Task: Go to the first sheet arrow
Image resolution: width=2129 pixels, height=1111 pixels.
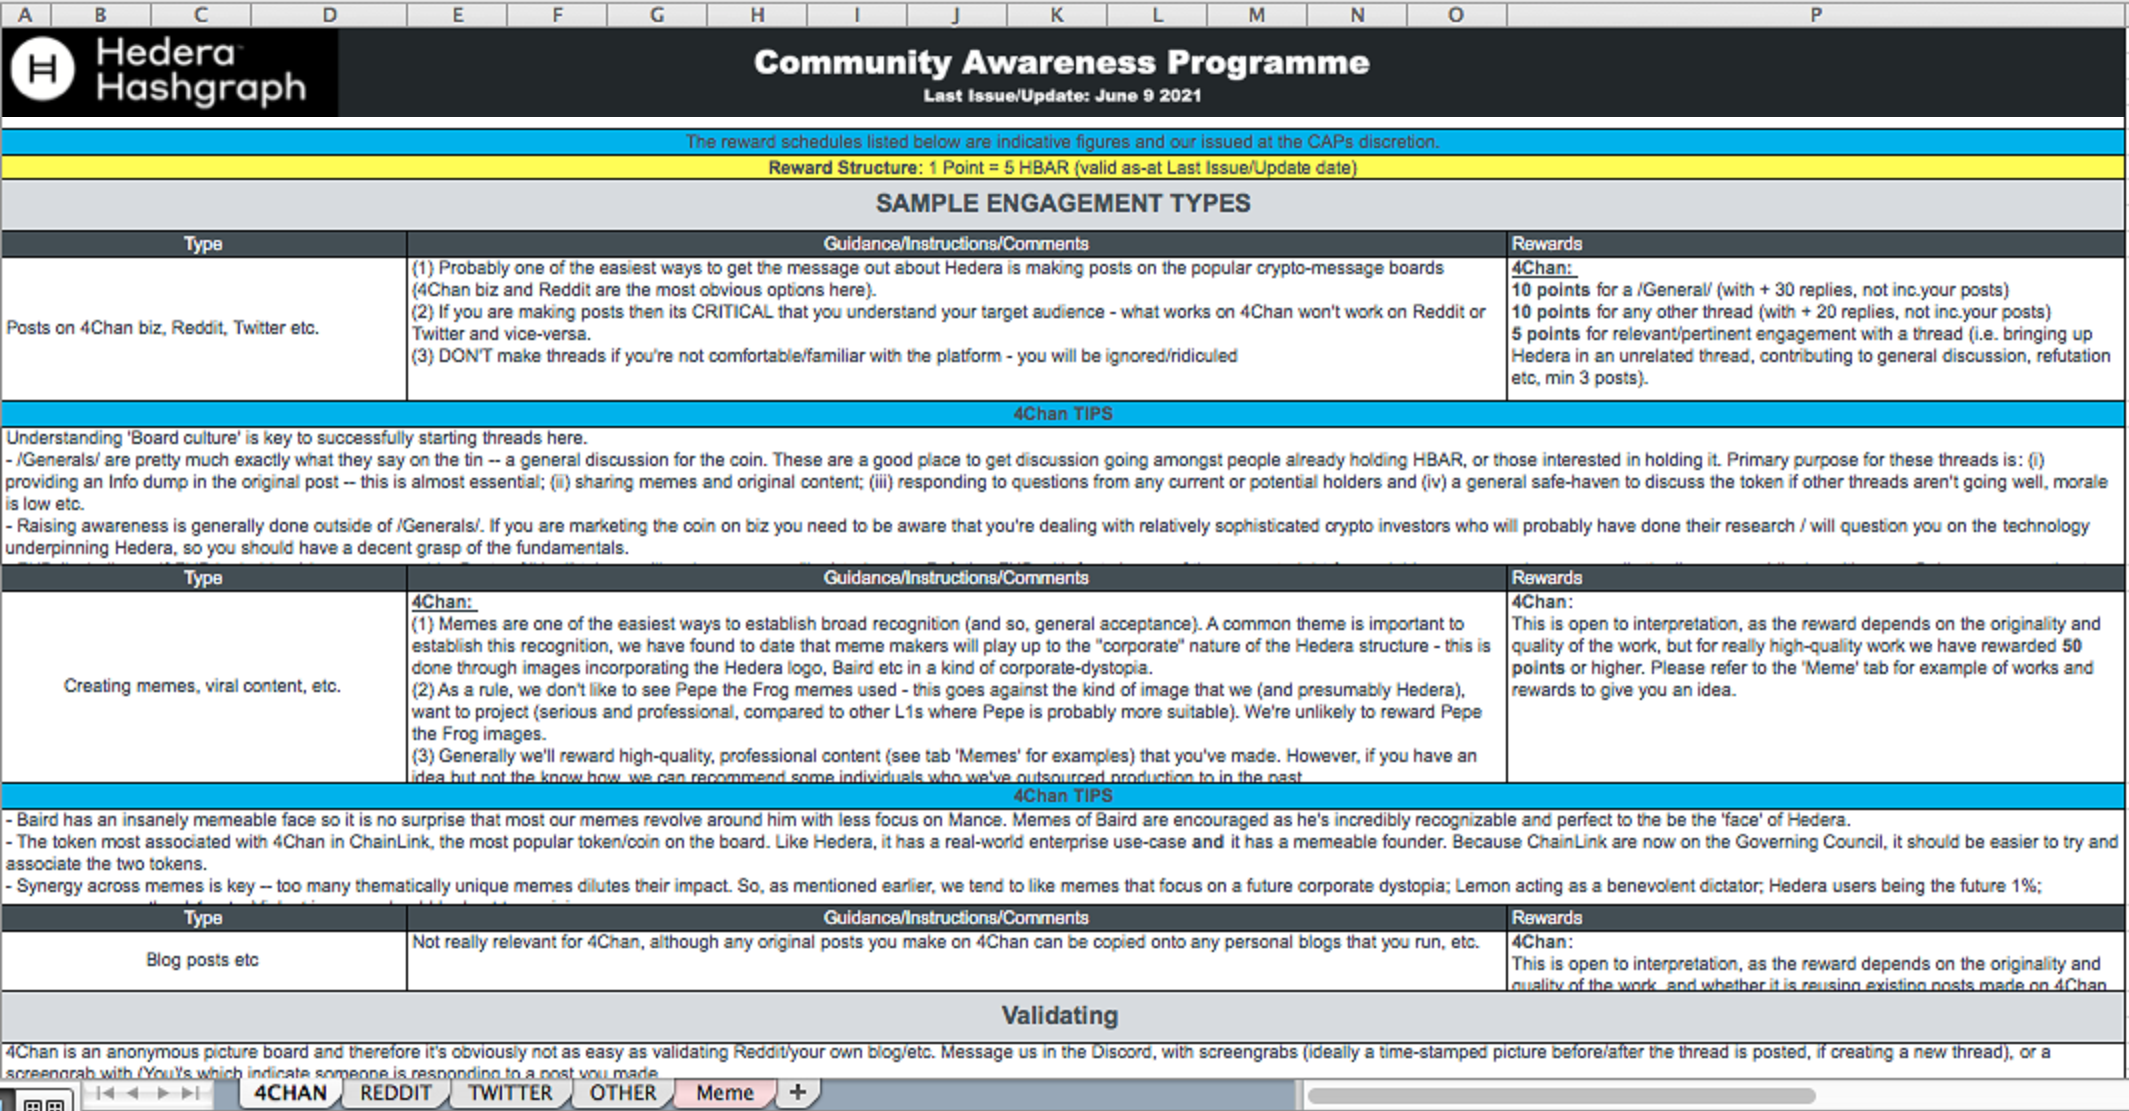Action: coord(104,1093)
